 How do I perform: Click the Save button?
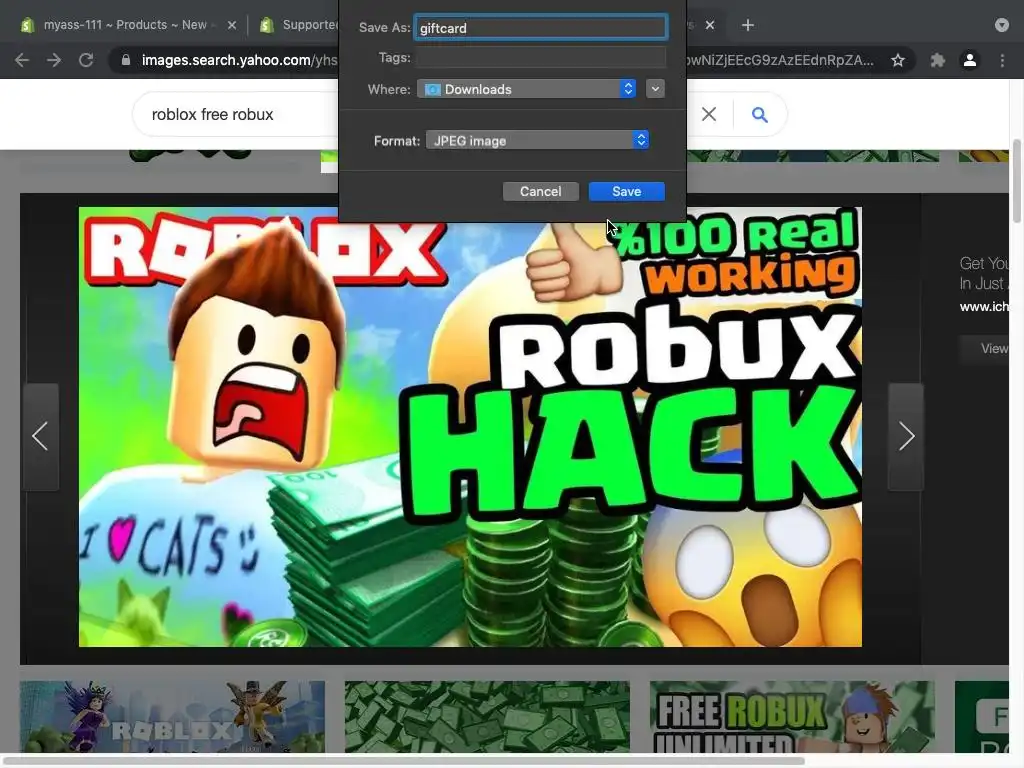point(626,191)
